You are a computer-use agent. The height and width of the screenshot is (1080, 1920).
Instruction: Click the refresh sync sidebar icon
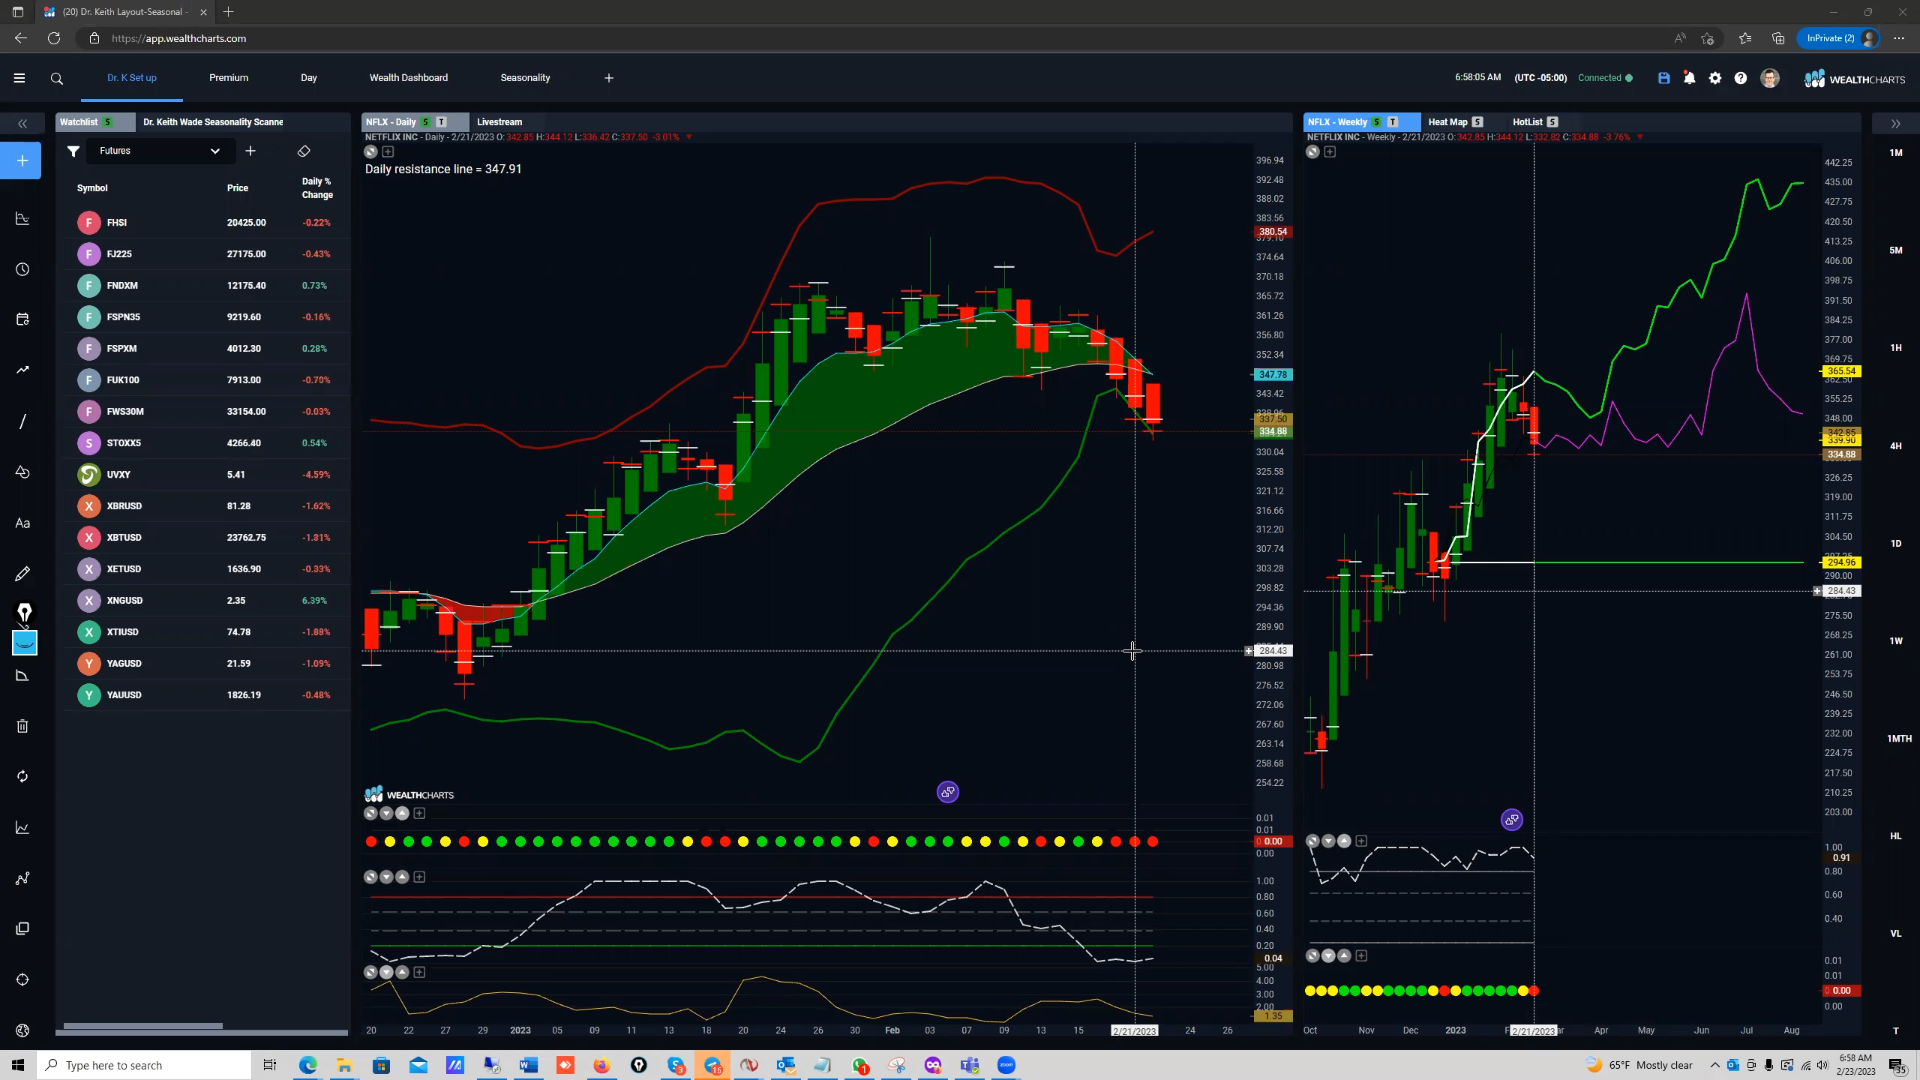[x=22, y=777]
